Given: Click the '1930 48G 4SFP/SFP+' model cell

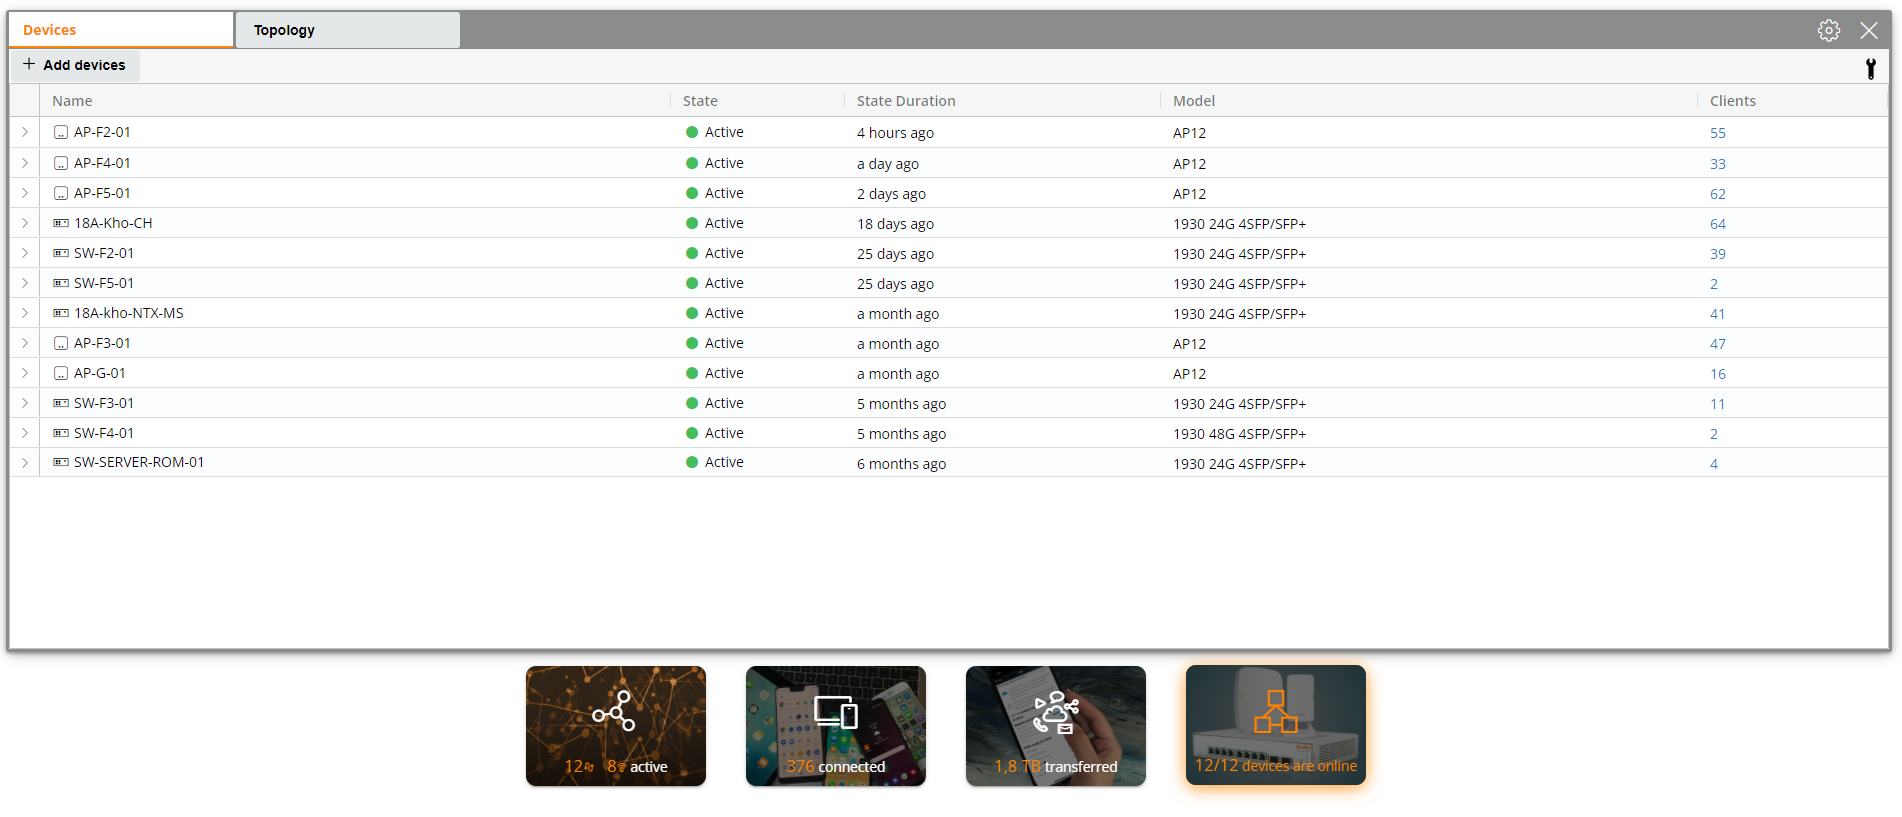Looking at the screenshot, I should pyautogui.click(x=1240, y=434).
